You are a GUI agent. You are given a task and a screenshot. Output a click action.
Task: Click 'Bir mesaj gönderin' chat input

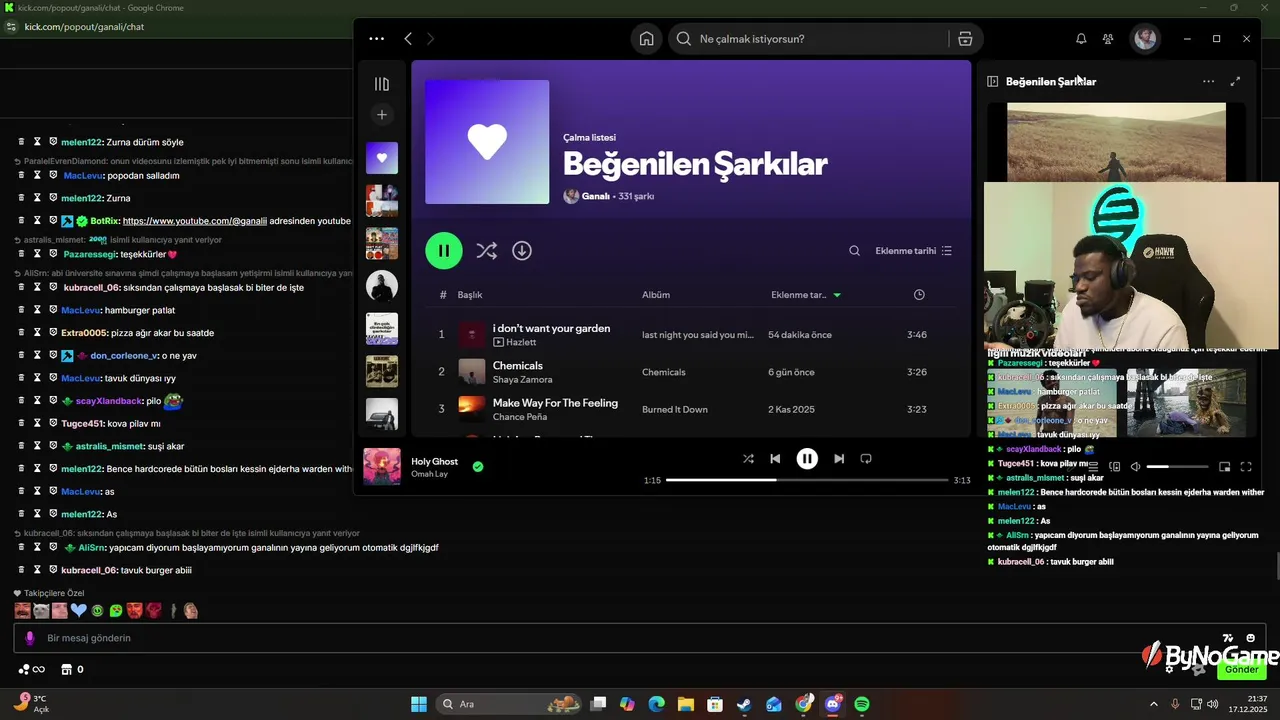pyautogui.click(x=640, y=638)
